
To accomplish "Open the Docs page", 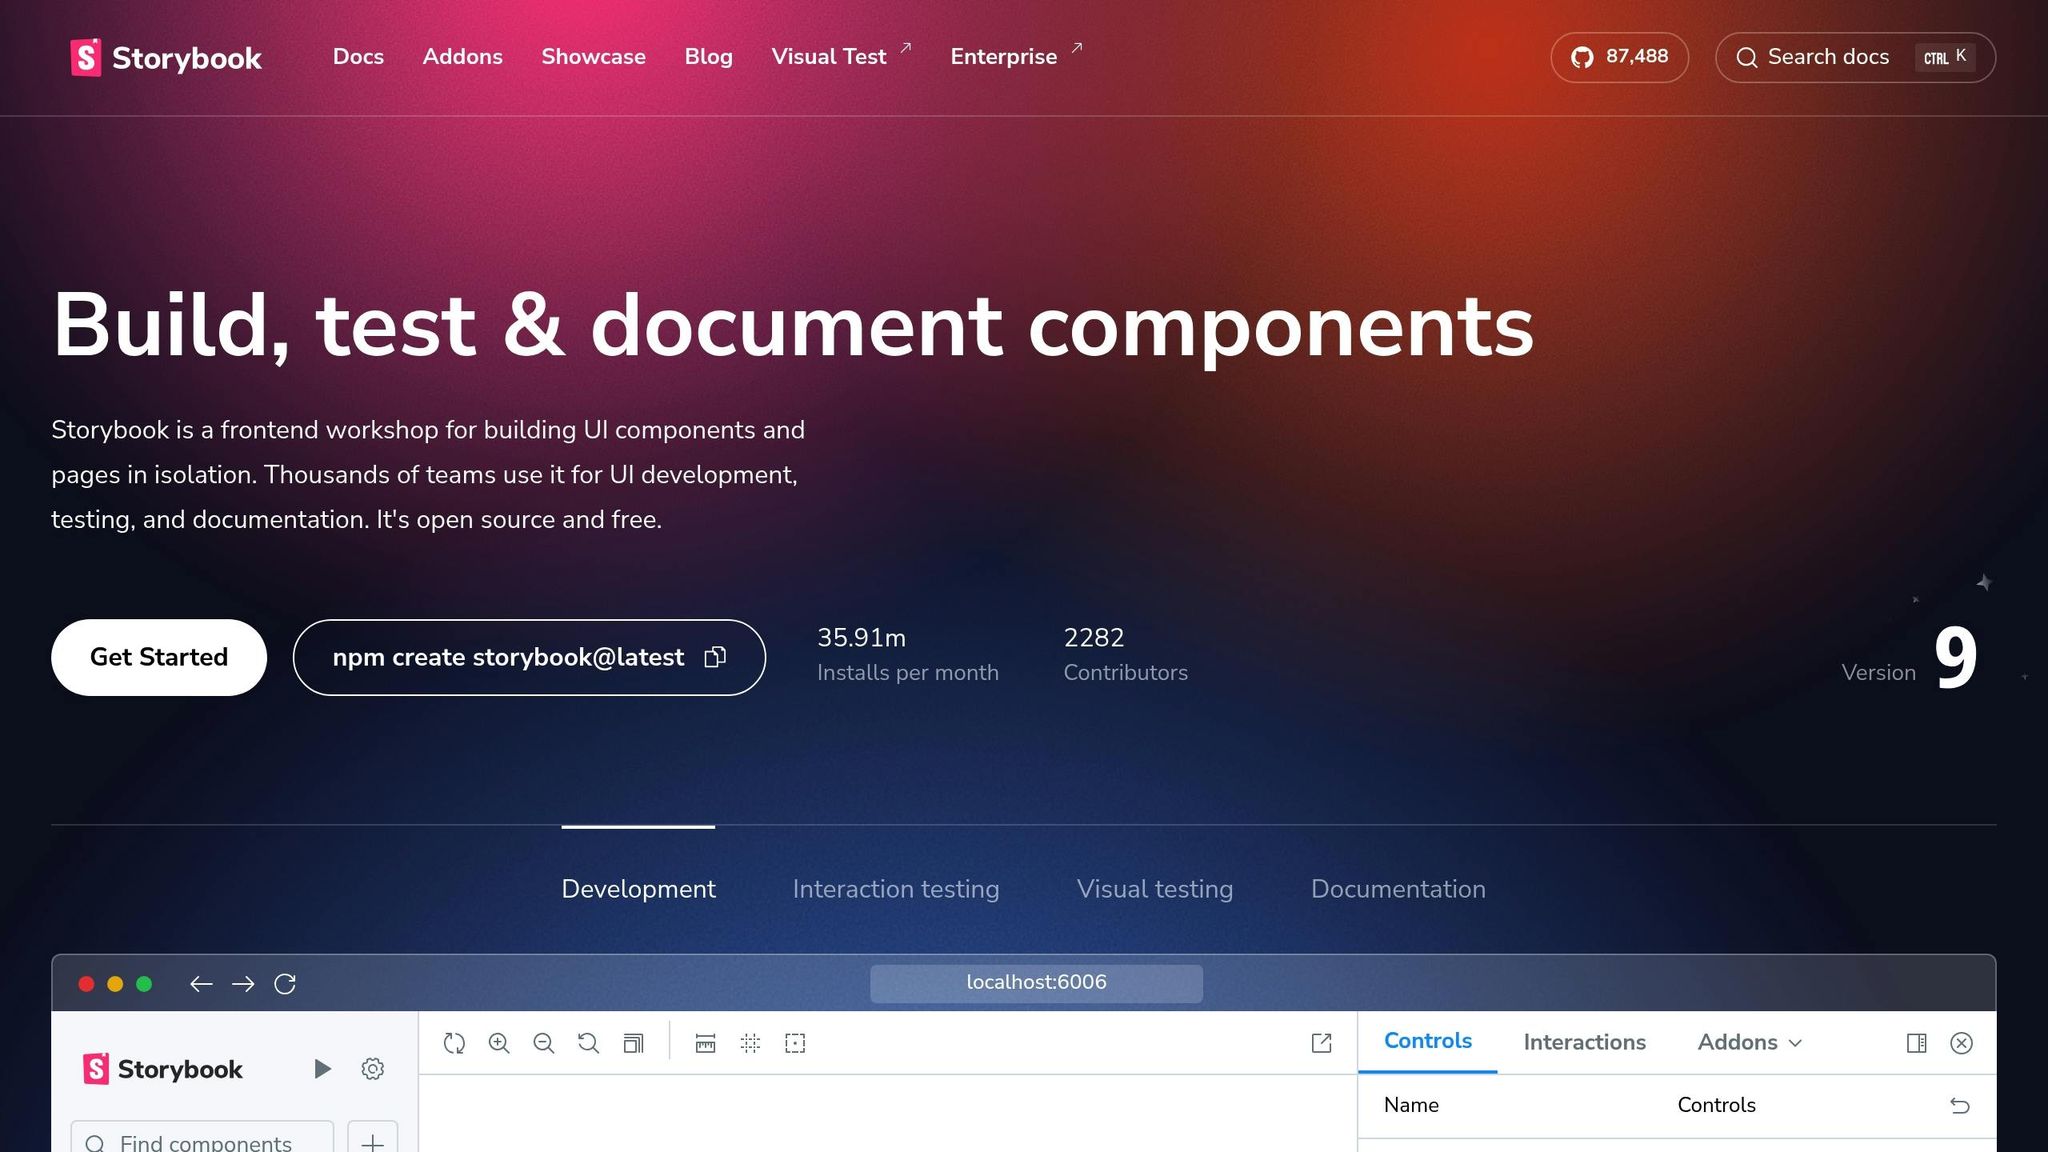I will [358, 57].
